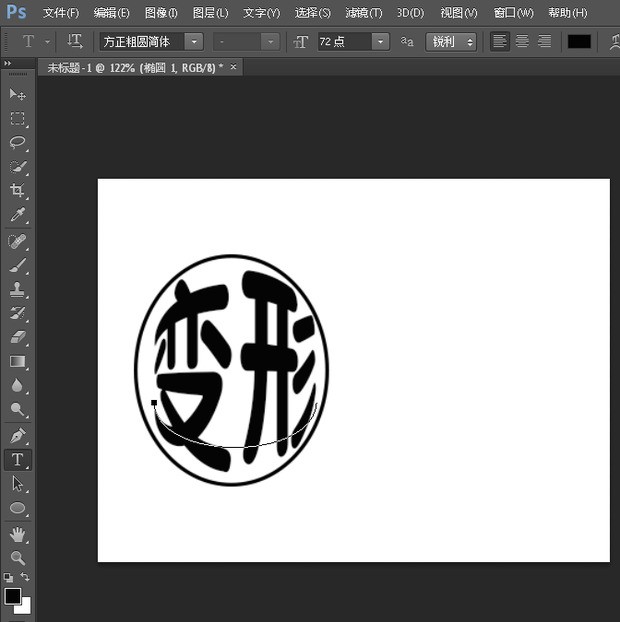Open the font size dropdown 72 点
The image size is (620, 622).
(380, 41)
